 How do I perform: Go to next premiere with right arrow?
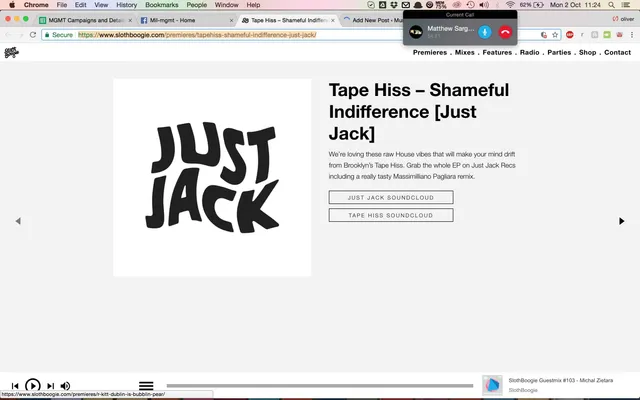tap(621, 221)
